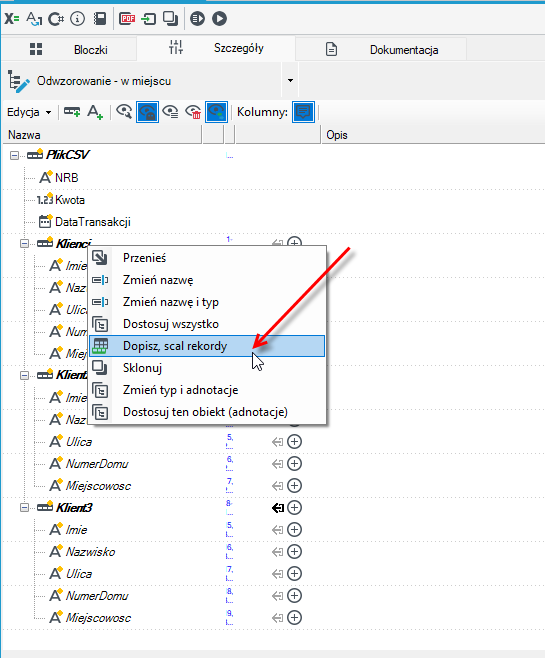Screen dimensions: 545x658
Task: Open the variables X= tool
Action: click(x=12, y=19)
